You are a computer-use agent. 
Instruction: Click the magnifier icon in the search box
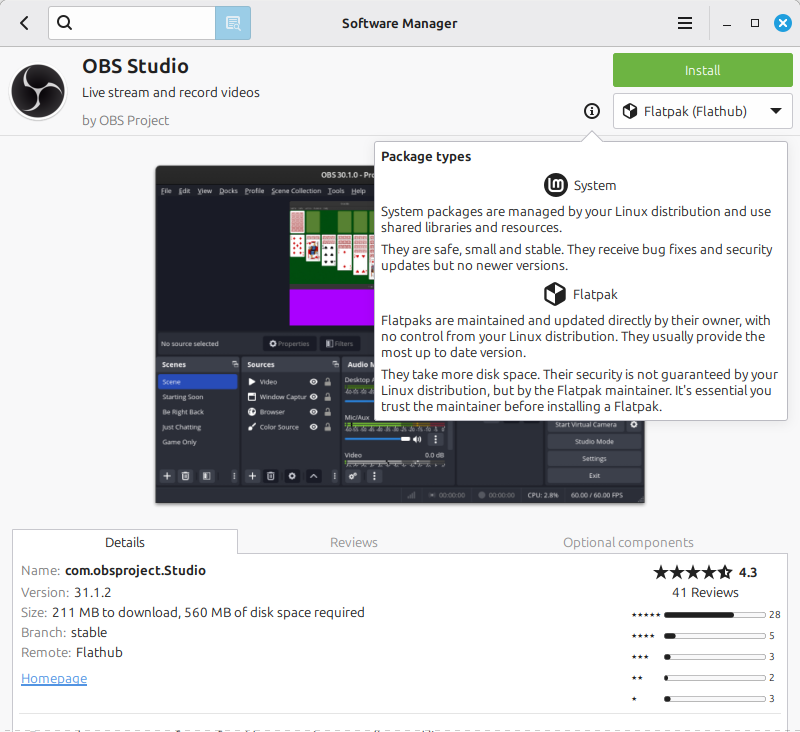click(65, 23)
